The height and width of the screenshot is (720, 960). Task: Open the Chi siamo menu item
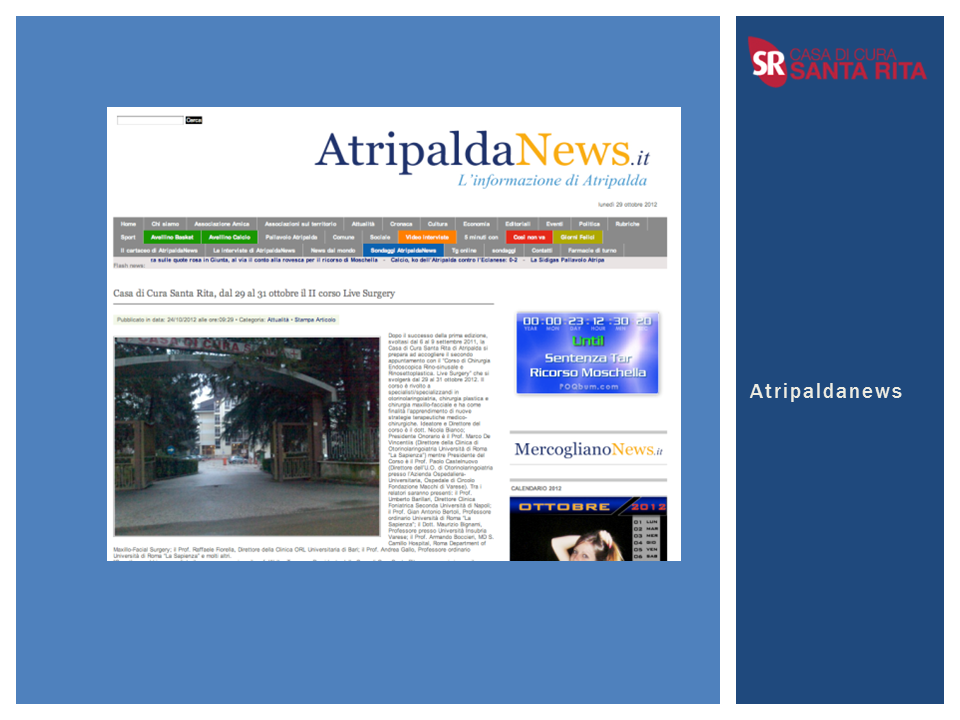tap(165, 224)
